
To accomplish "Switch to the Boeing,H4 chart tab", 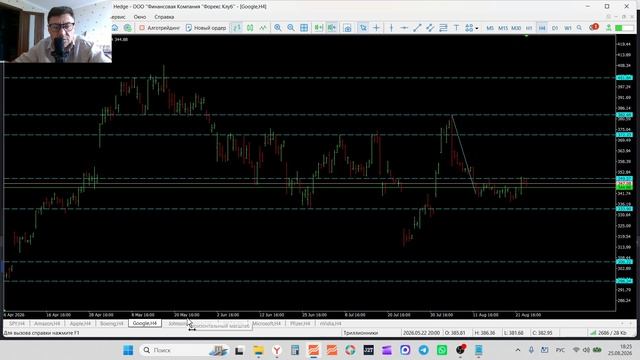I will click(111, 323).
